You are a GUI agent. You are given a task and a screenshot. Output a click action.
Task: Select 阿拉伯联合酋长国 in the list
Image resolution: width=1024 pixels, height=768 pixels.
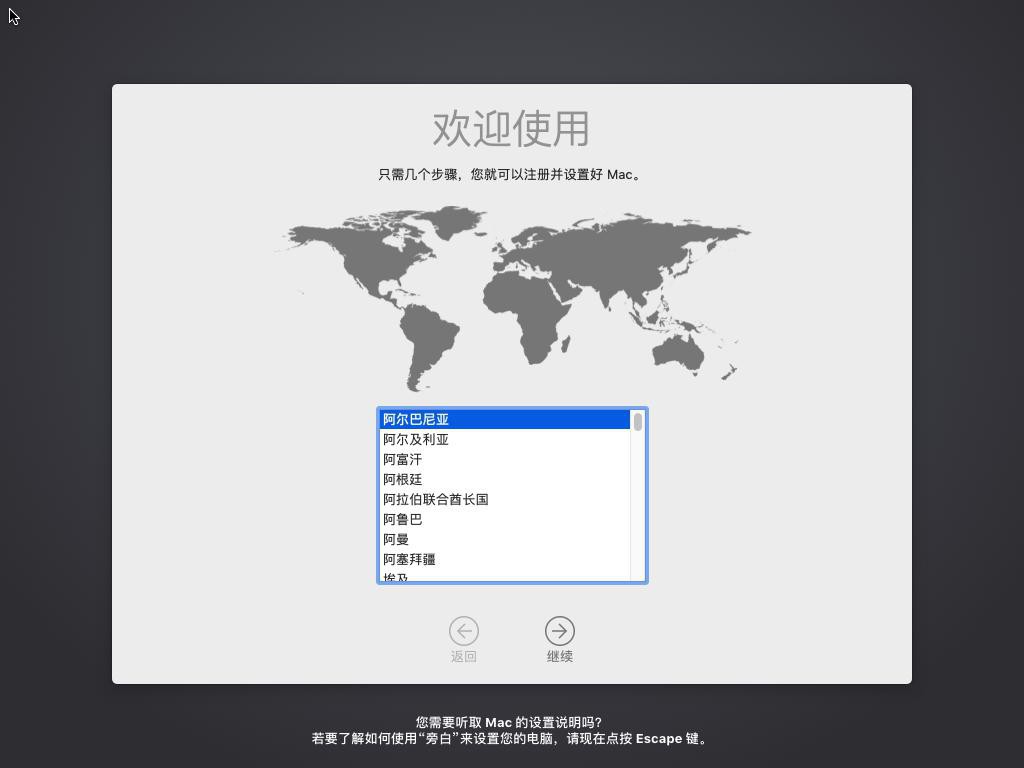pos(504,500)
